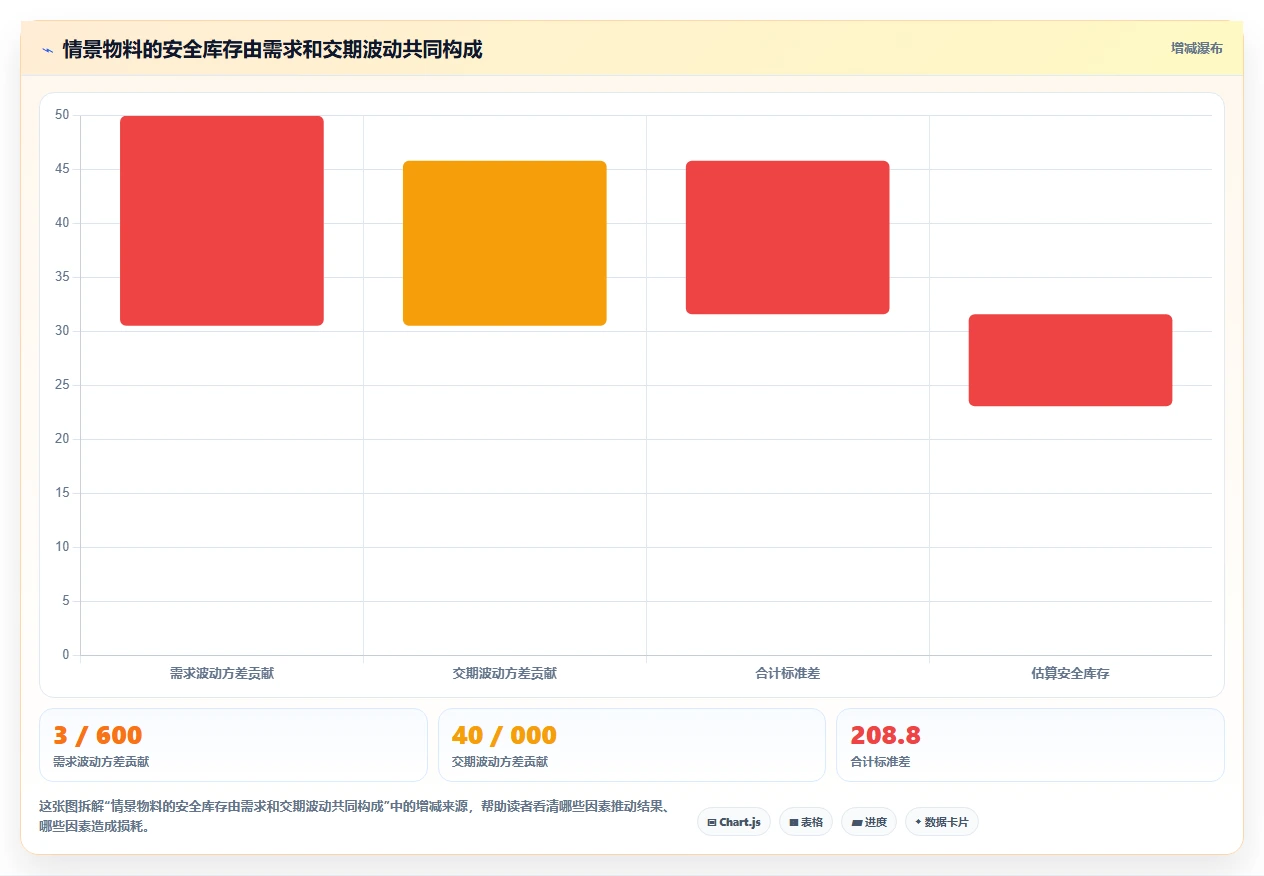Click the 合计标准差 x-axis label

[x=788, y=674]
